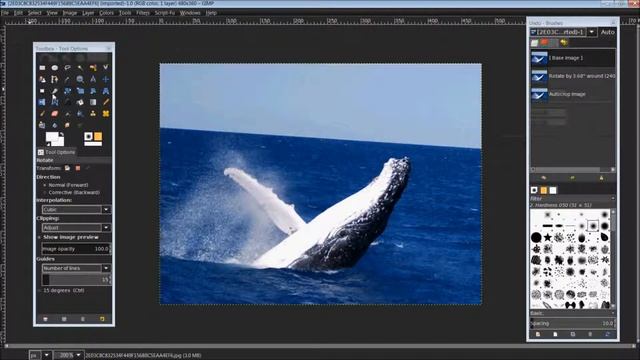Open the Select menu
The width and height of the screenshot is (640, 360).
35,13
